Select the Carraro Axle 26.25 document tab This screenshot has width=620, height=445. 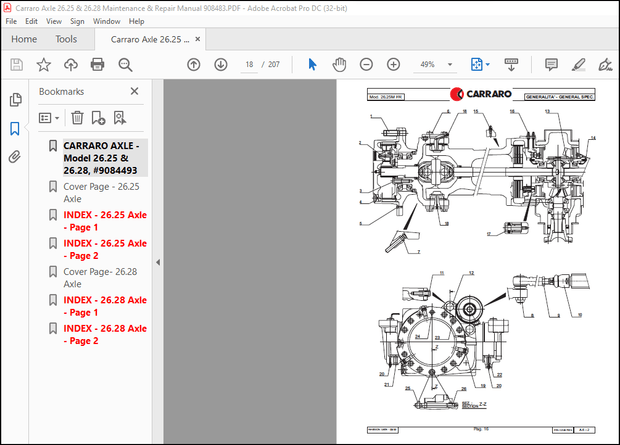click(150, 40)
